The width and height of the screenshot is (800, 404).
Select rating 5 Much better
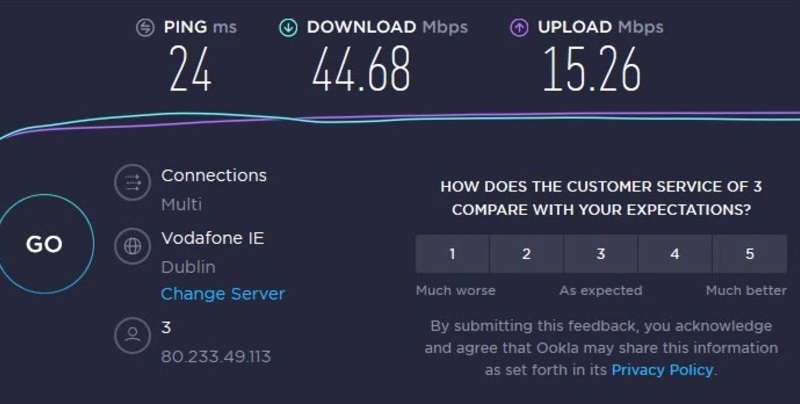pos(750,254)
